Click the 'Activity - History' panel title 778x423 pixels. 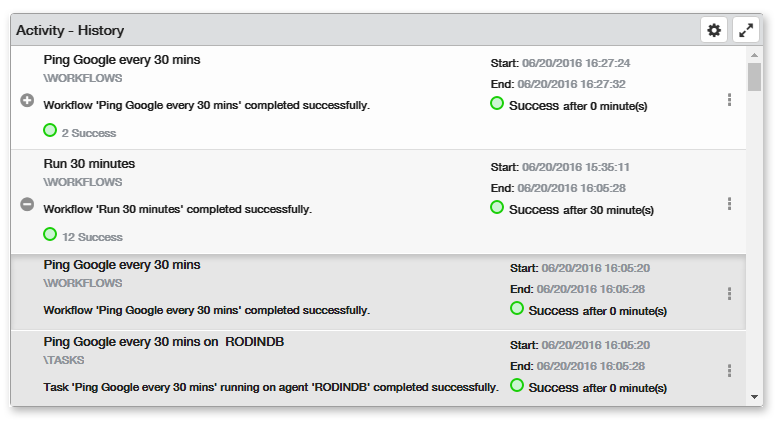point(70,31)
